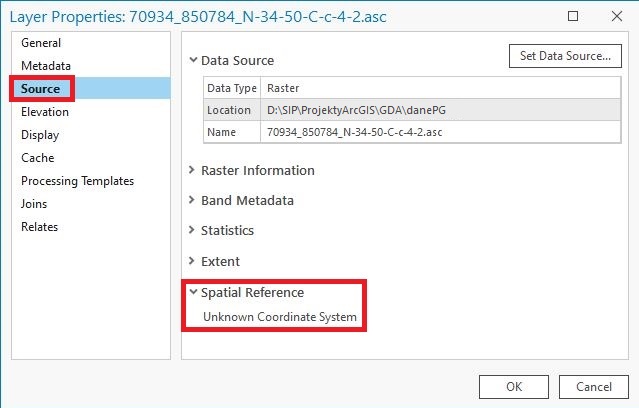Switch to the Display page
This screenshot has height=408, width=639.
point(40,135)
